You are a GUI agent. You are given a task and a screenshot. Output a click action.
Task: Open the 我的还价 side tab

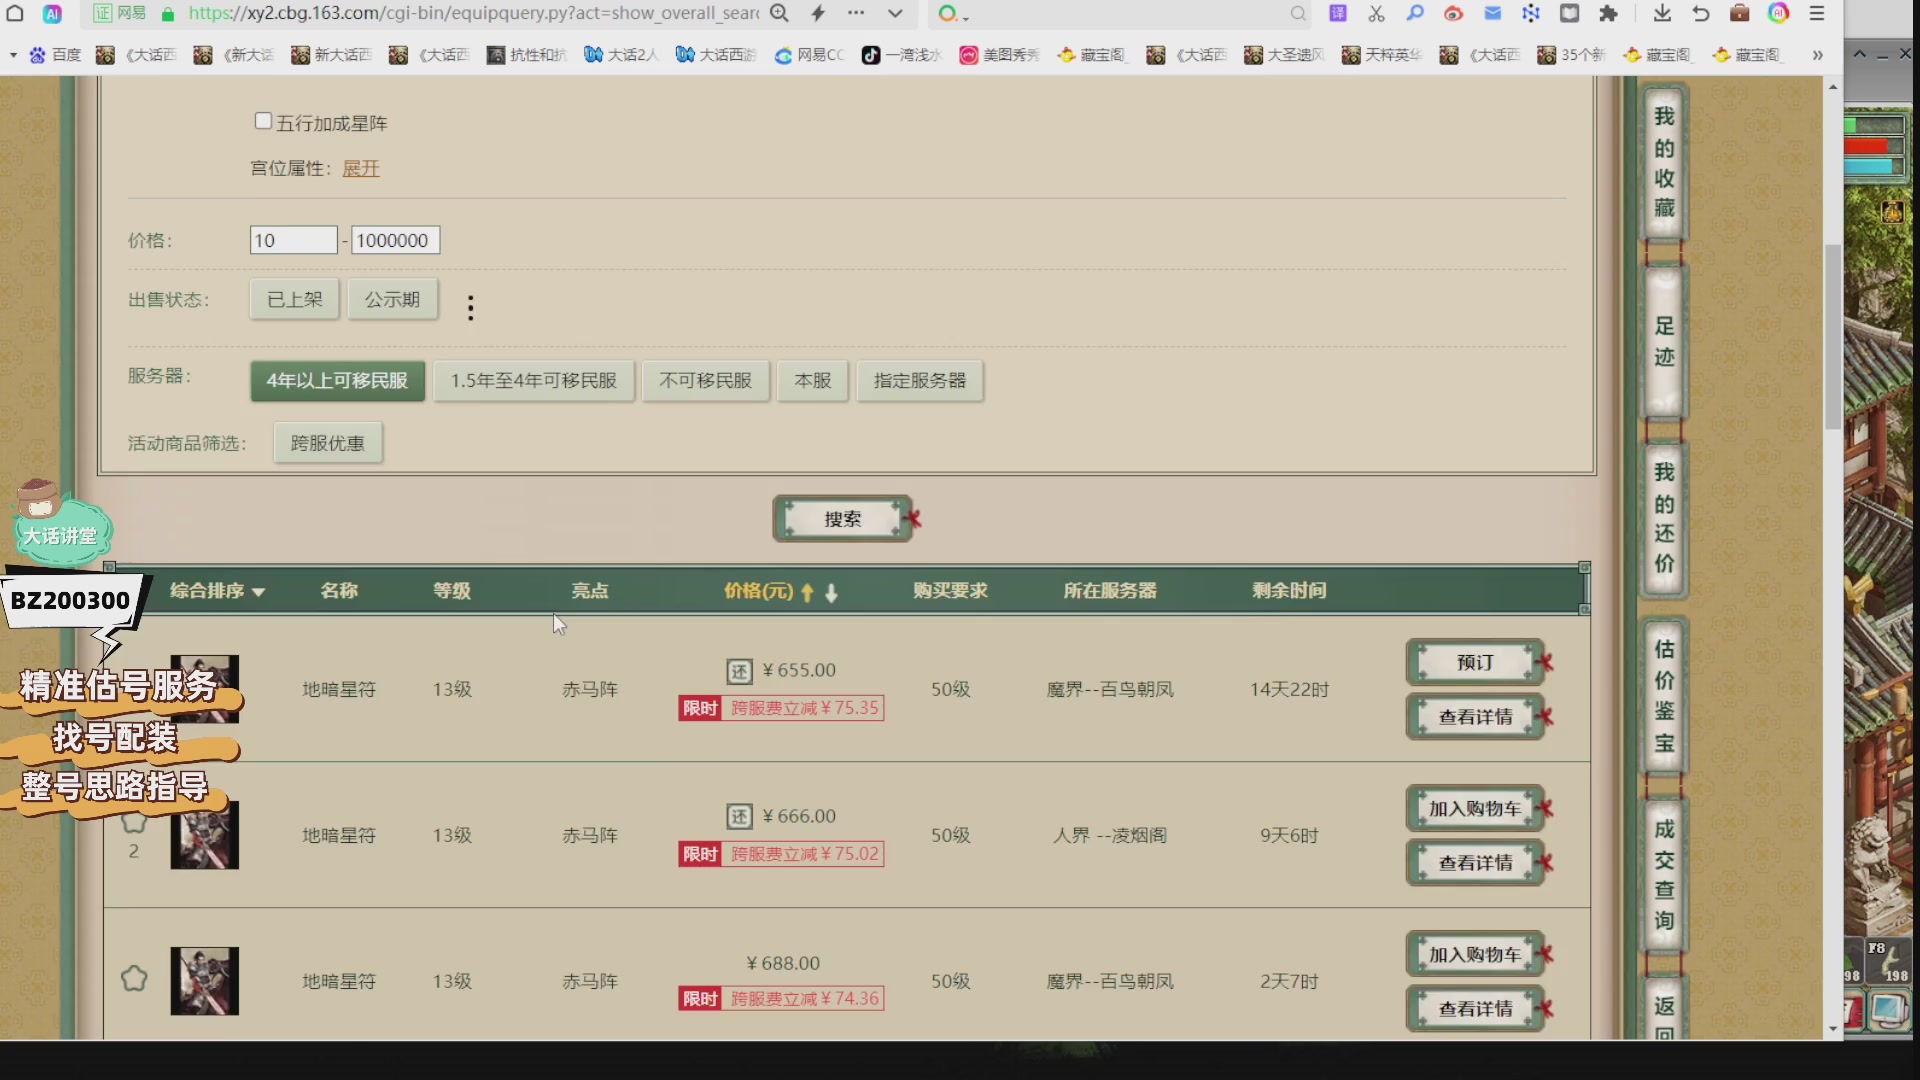point(1664,518)
